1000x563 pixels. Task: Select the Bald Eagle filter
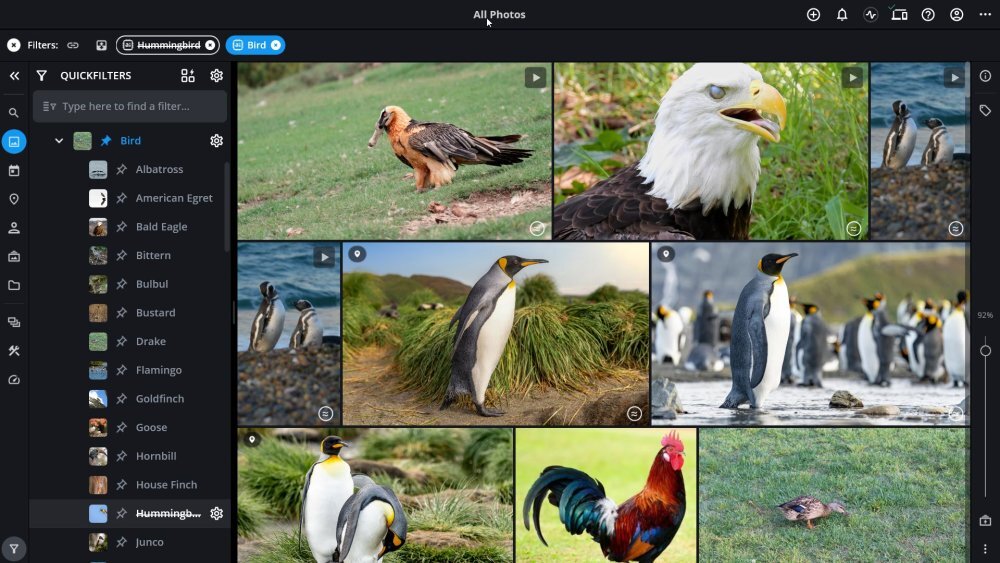[161, 227]
